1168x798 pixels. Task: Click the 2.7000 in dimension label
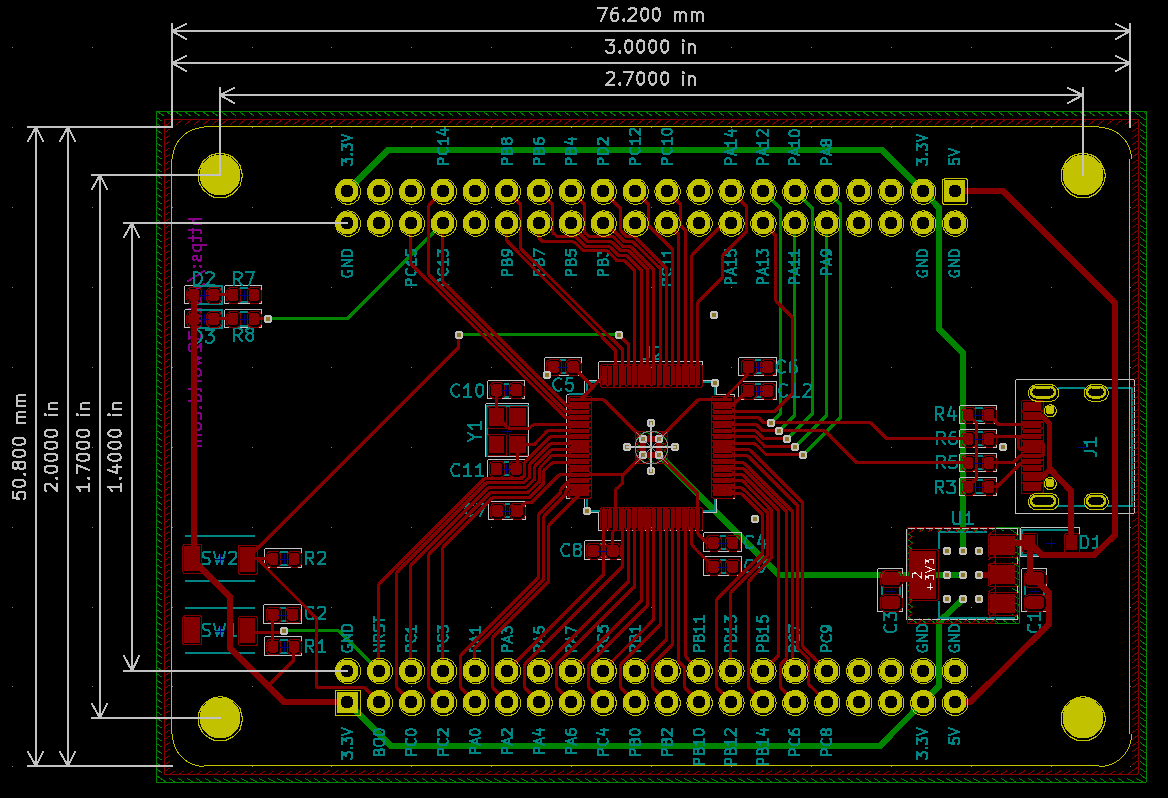pyautogui.click(x=650, y=79)
